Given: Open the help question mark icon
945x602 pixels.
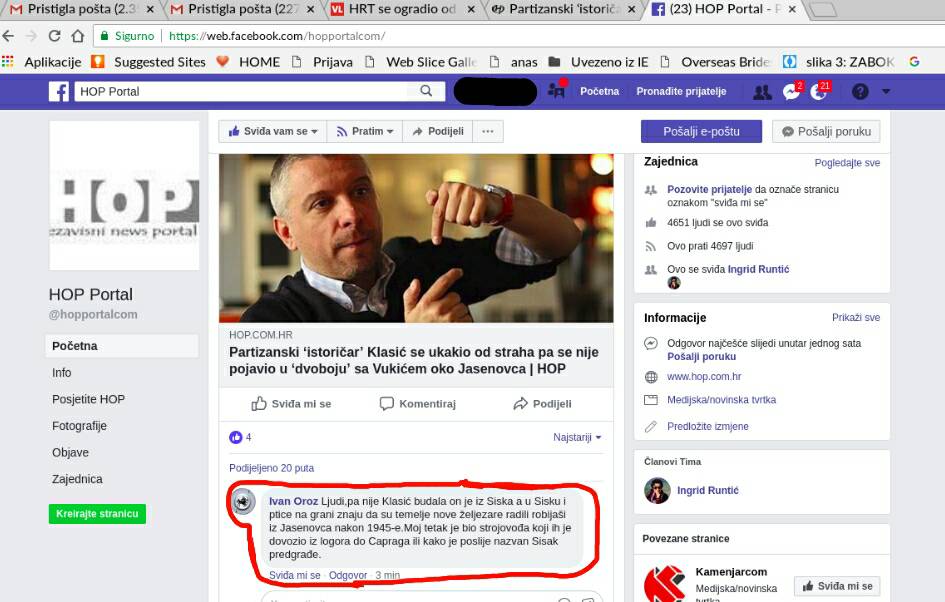Looking at the screenshot, I should coord(860,92).
